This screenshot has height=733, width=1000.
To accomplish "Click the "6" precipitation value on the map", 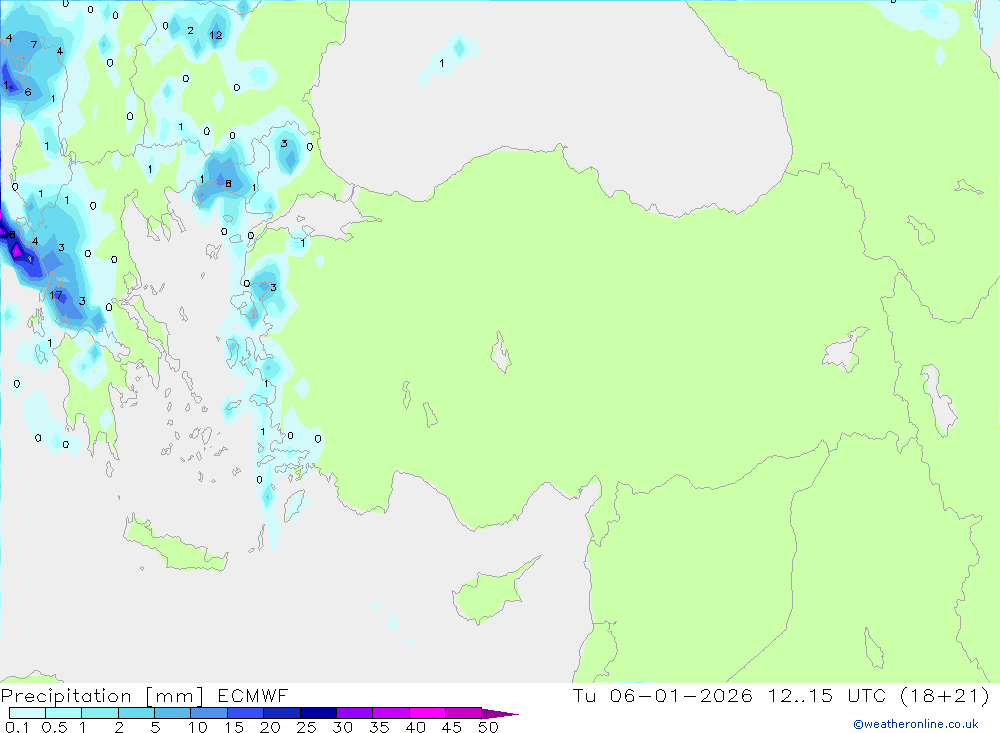I will tap(28, 92).
